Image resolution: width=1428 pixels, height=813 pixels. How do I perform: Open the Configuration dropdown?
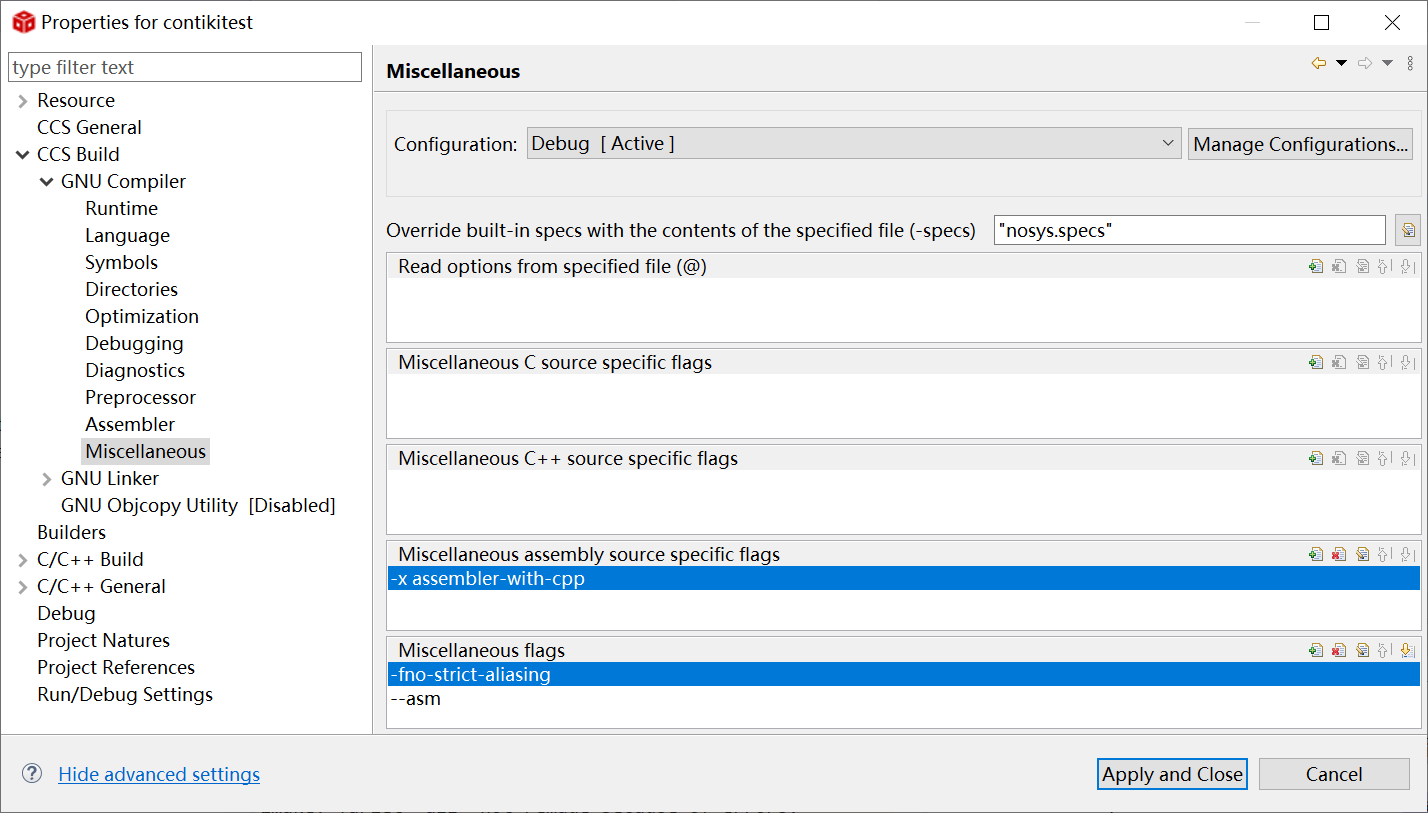click(854, 144)
